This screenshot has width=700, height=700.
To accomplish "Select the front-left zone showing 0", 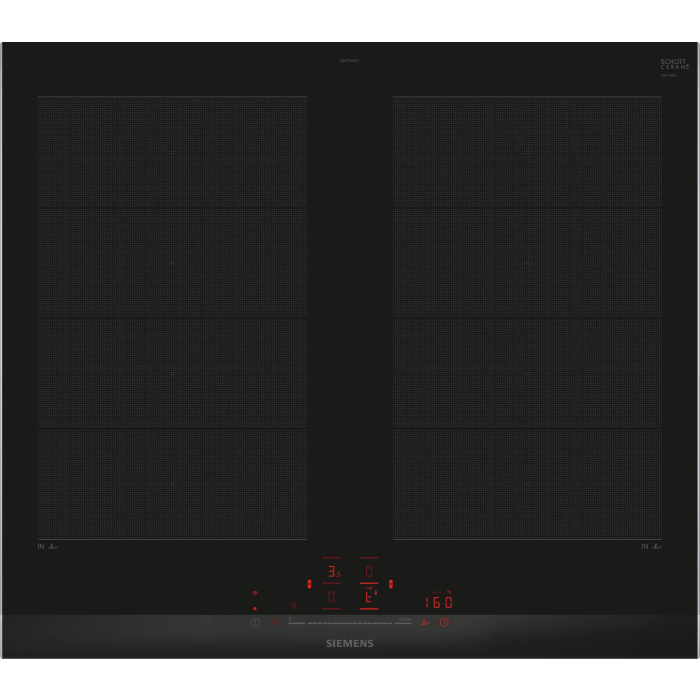I will [331, 597].
